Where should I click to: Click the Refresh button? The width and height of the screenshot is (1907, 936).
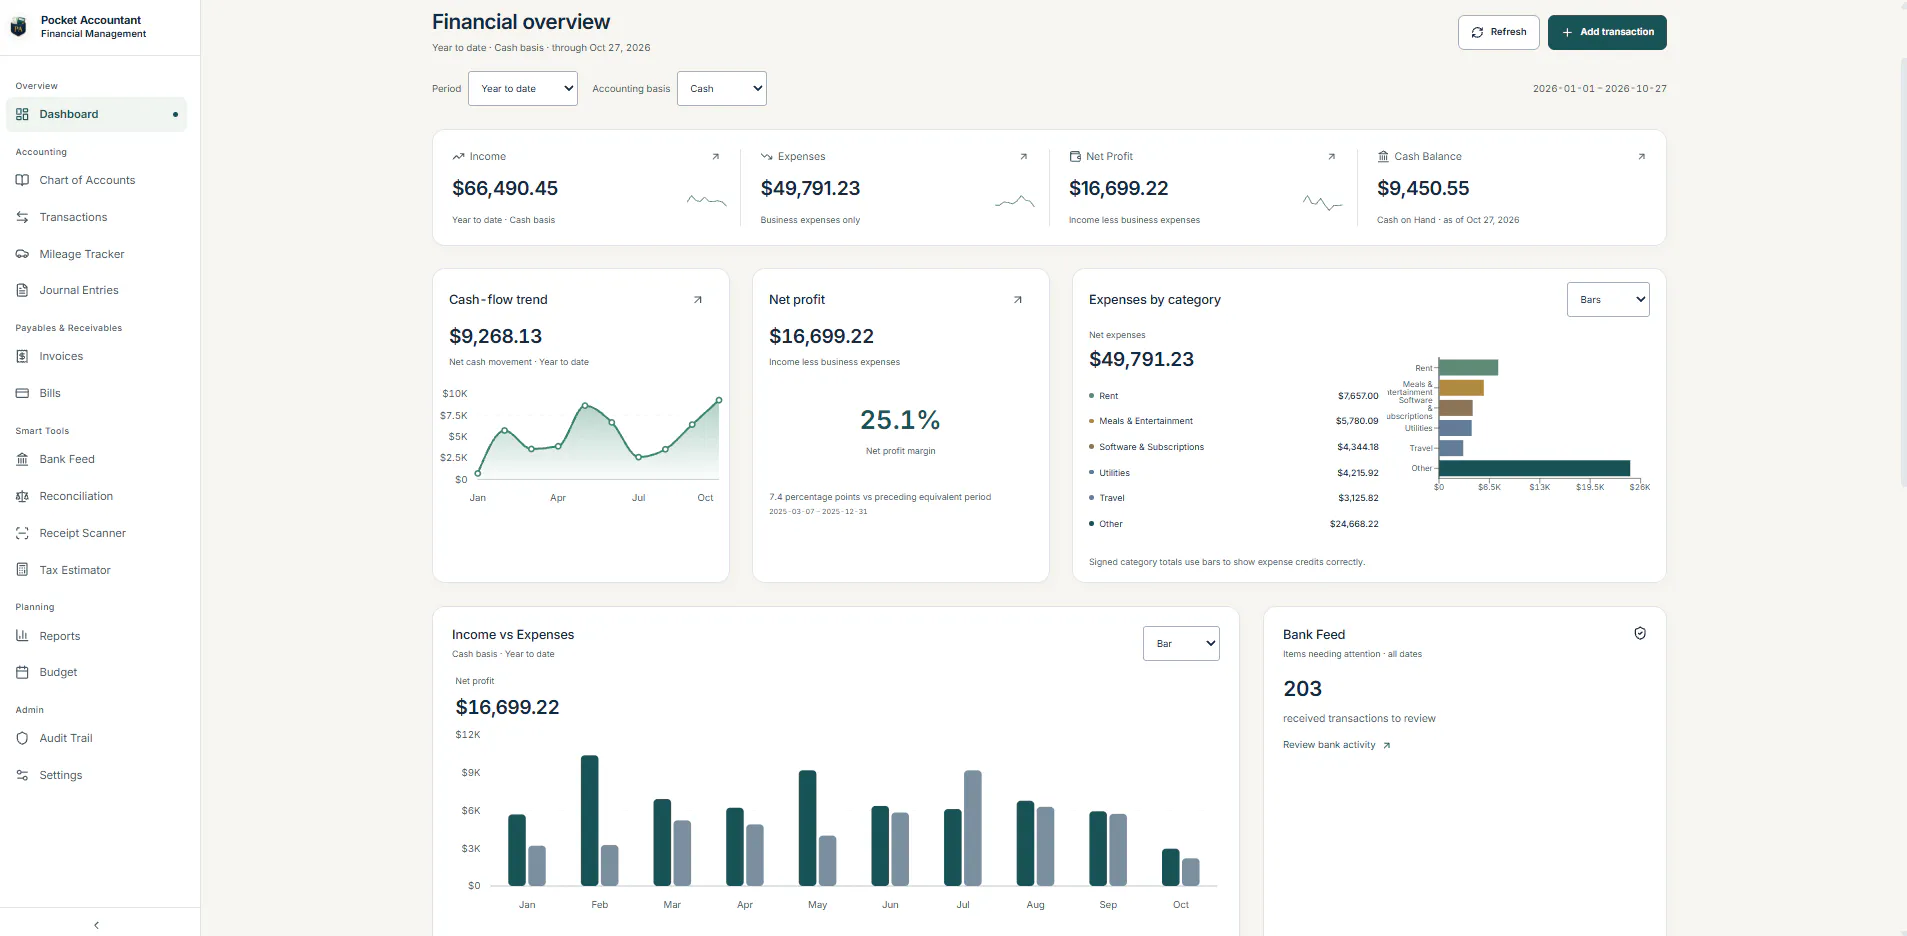[1498, 32]
